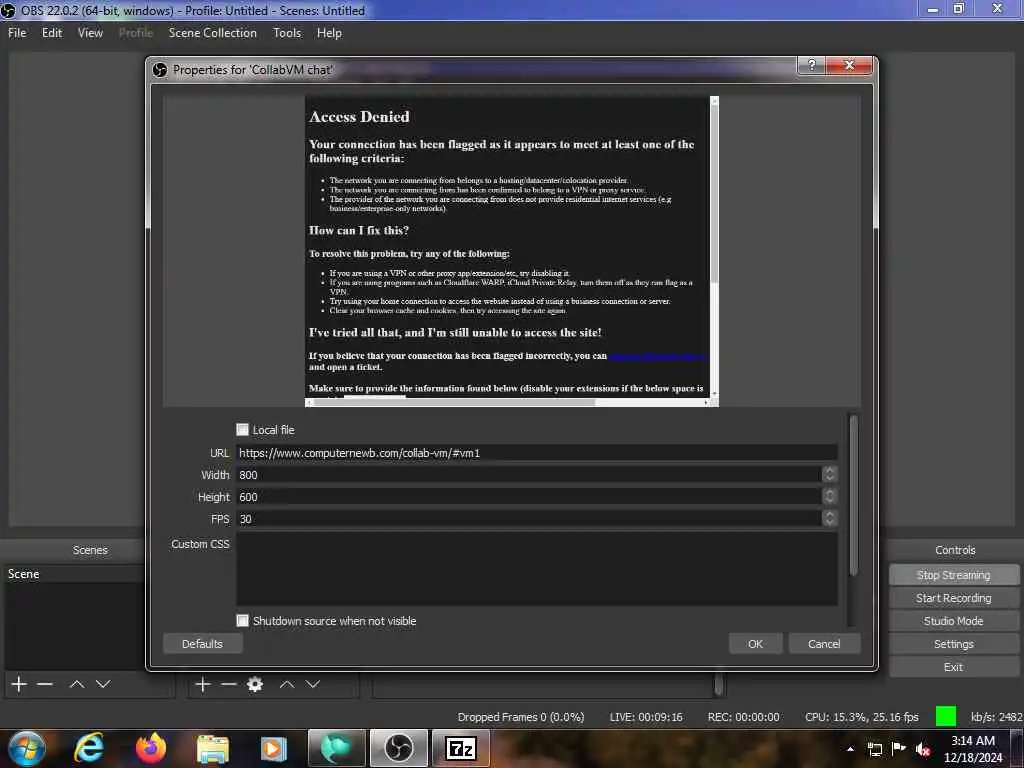The height and width of the screenshot is (768, 1024).
Task: Open Windows Explorer folder icon in taskbar
Action: point(213,749)
